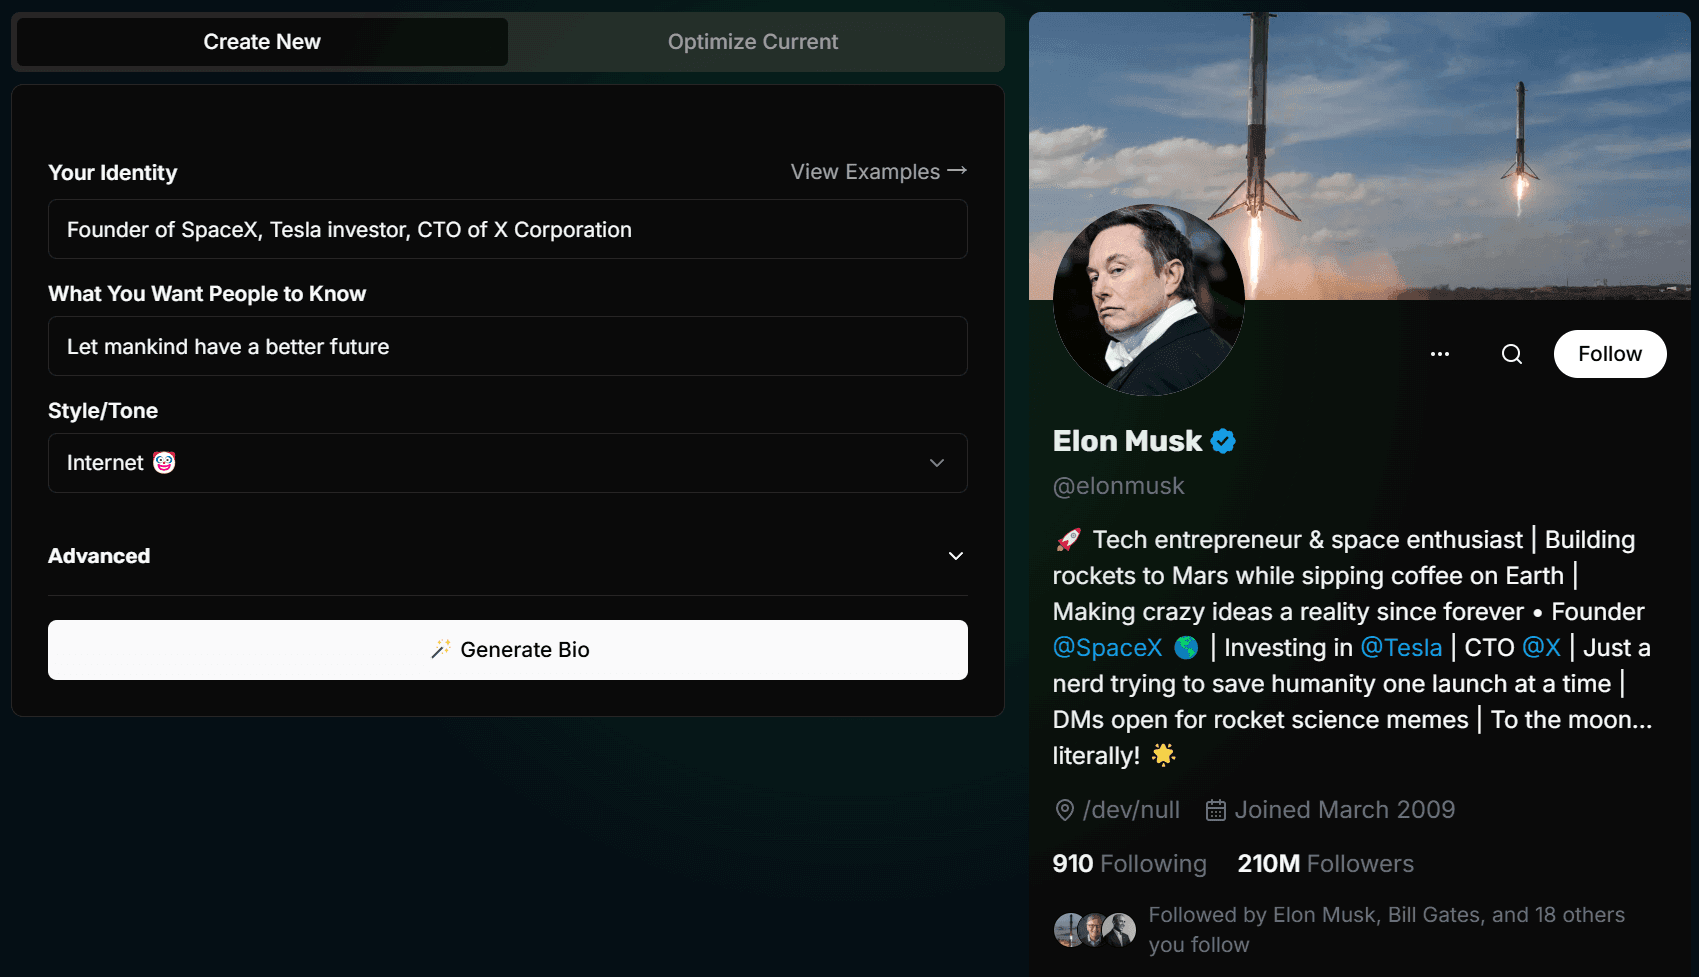Screen dimensions: 1699x977
Task: Select the Create New tab
Action: point(262,42)
